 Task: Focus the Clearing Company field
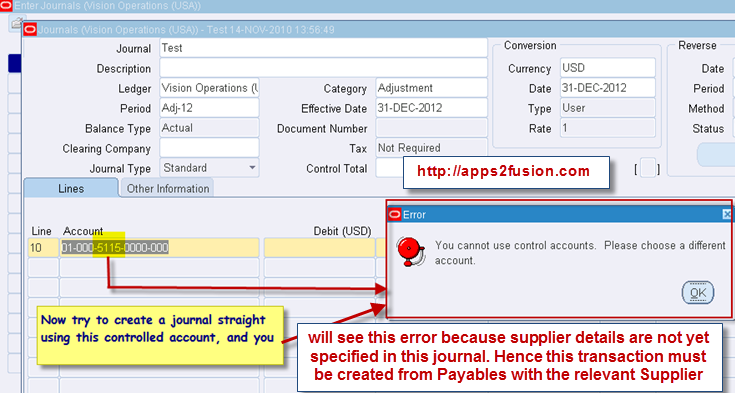tap(209, 148)
